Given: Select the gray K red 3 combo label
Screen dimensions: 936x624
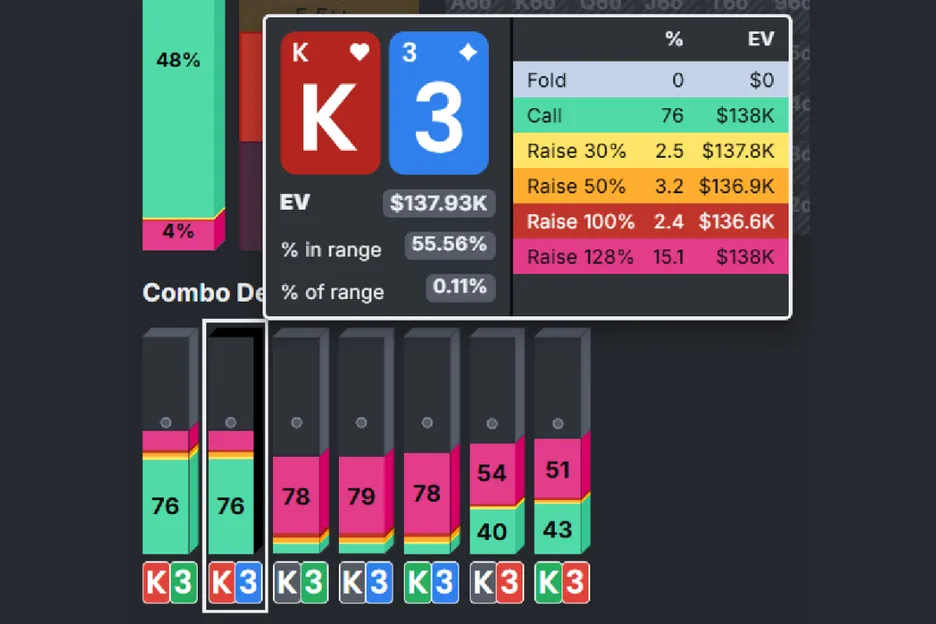Looking at the screenshot, I should click(496, 583).
